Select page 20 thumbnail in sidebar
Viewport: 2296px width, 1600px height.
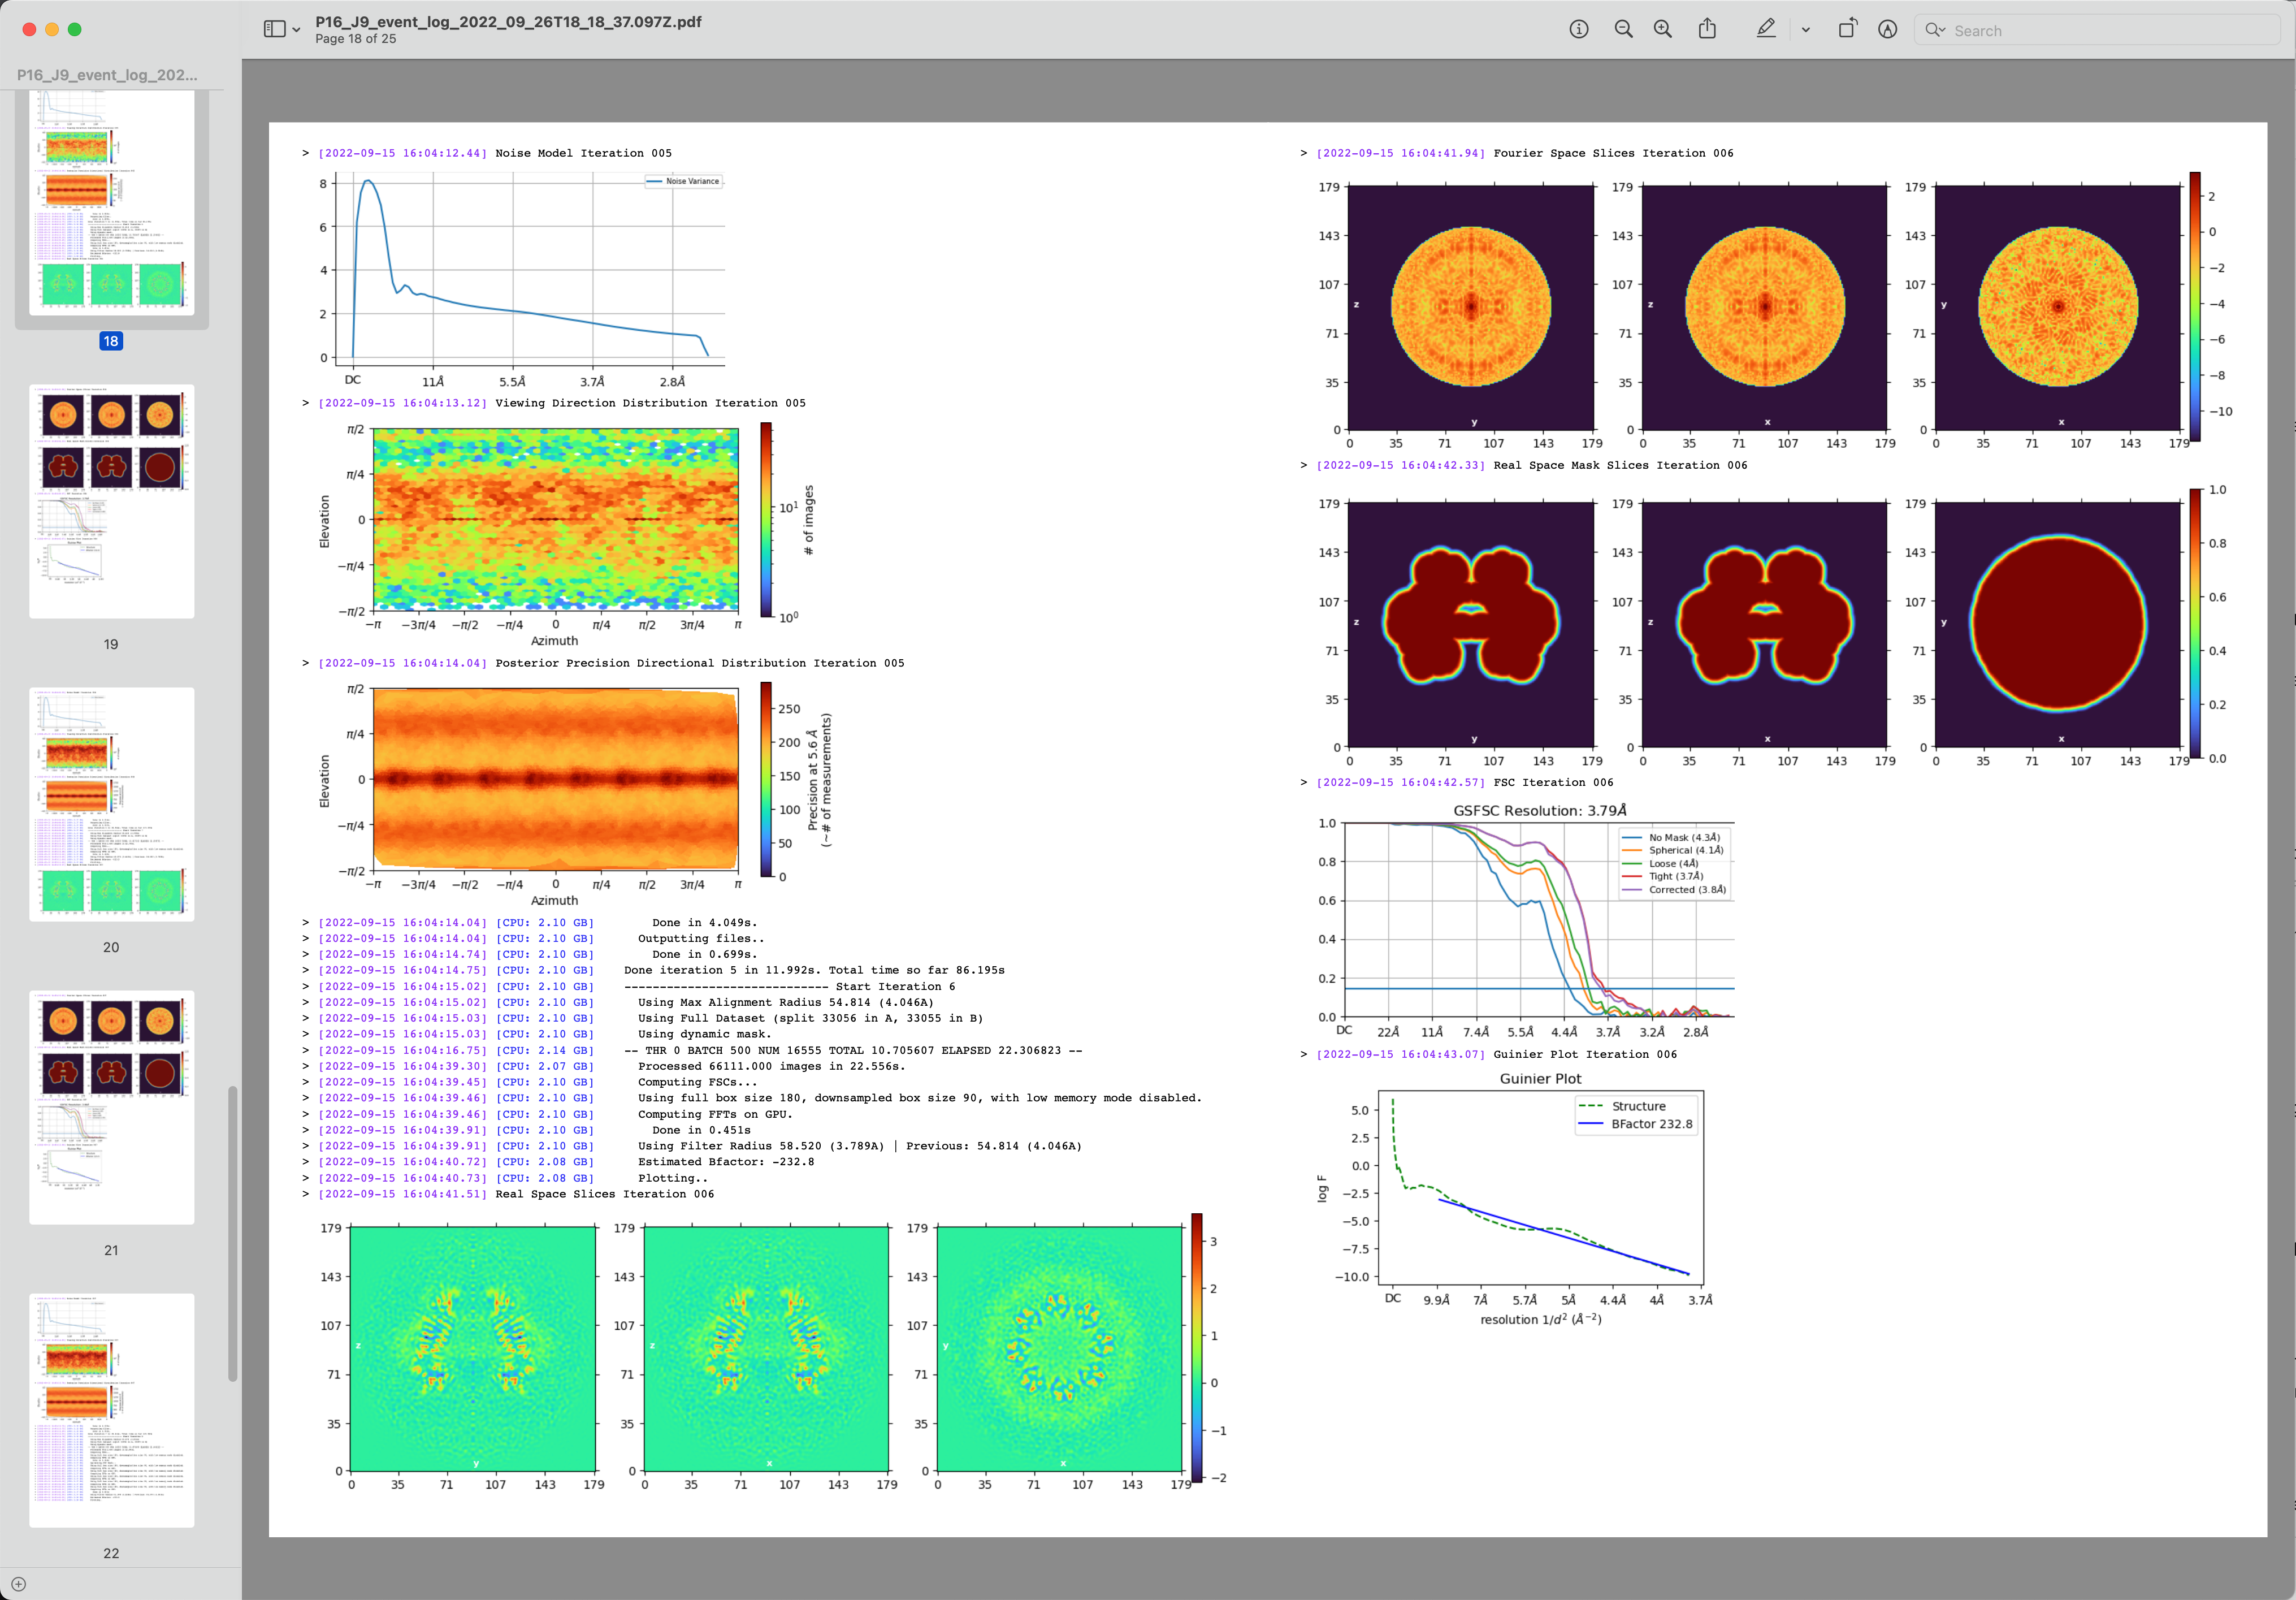tap(111, 804)
